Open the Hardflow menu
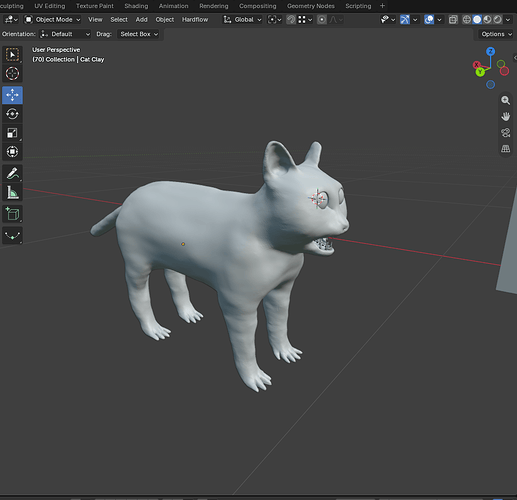 tap(195, 20)
